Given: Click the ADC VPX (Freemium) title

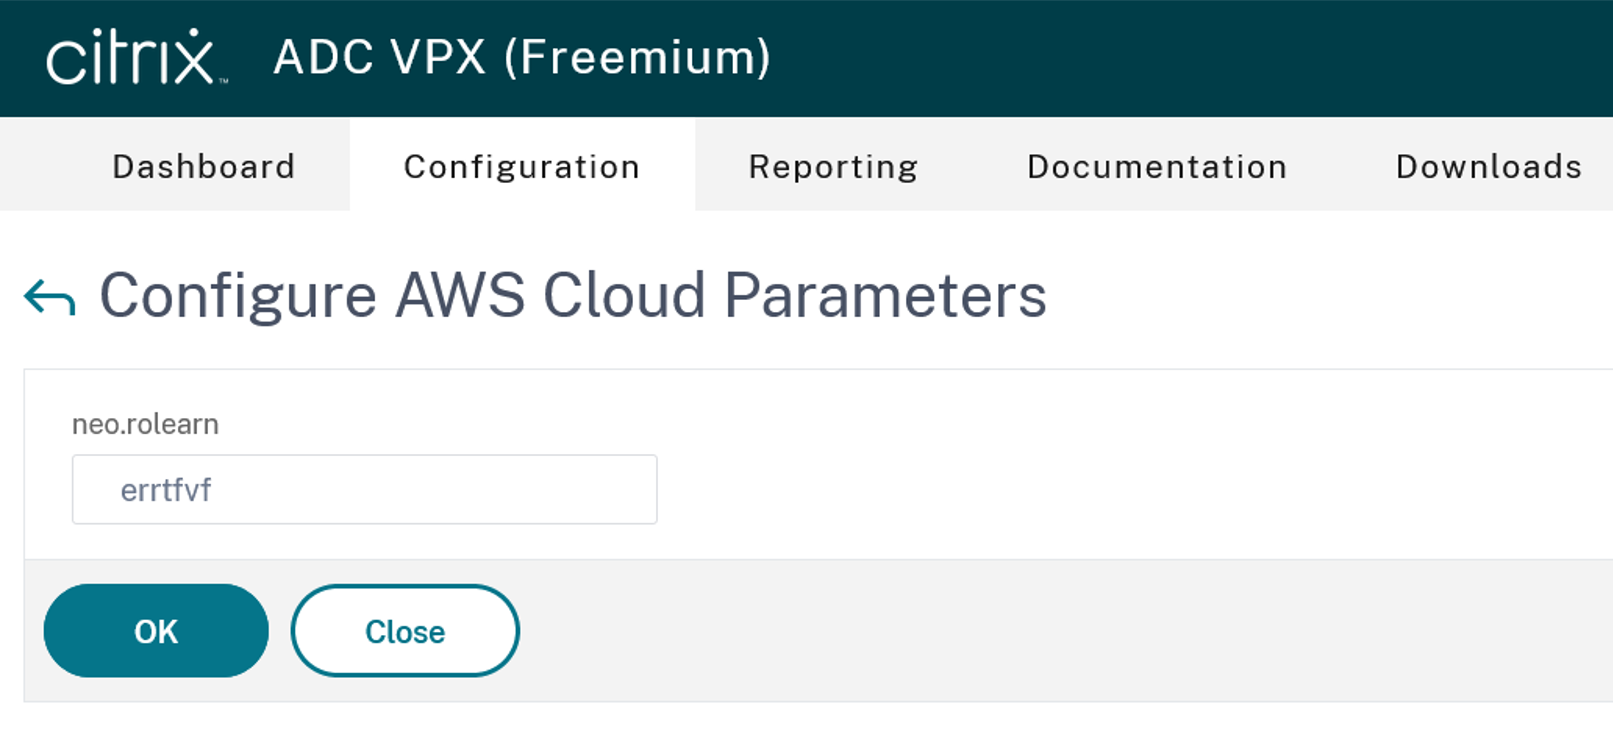Looking at the screenshot, I should (x=522, y=57).
